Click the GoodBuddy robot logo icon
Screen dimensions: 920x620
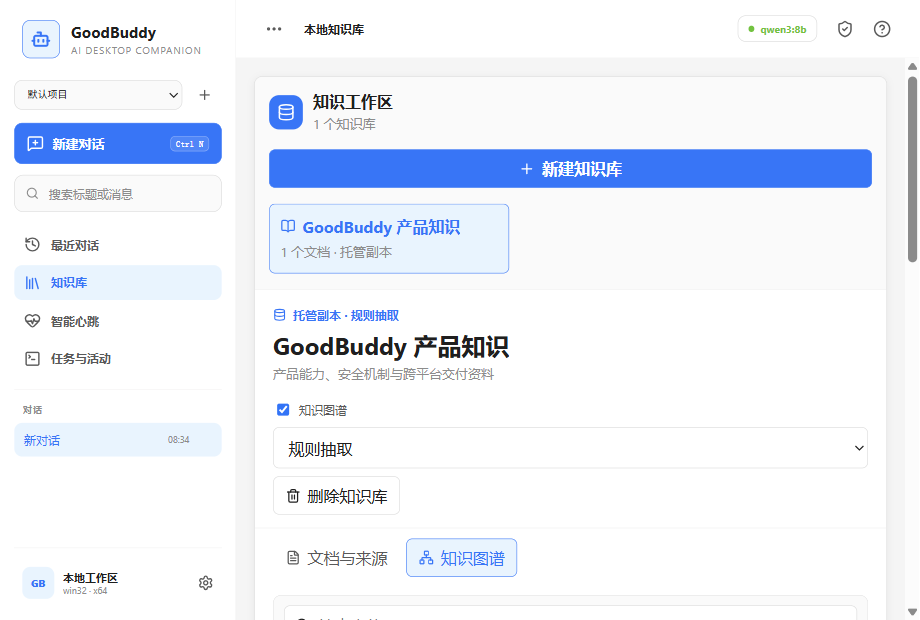[x=40, y=39]
